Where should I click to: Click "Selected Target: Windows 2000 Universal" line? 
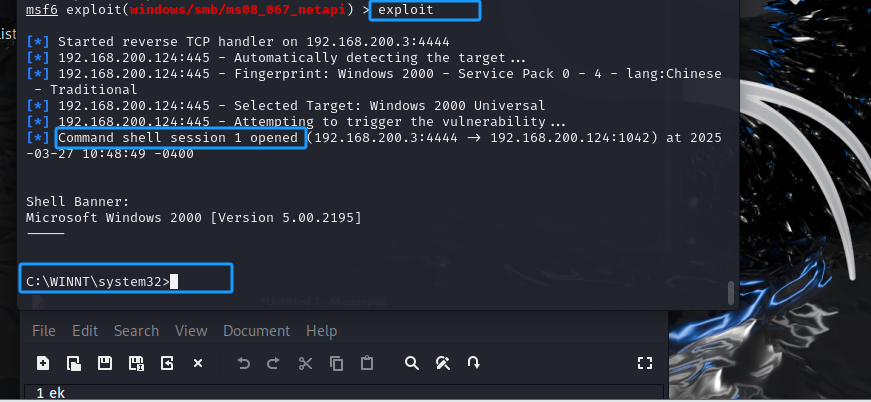(x=286, y=105)
